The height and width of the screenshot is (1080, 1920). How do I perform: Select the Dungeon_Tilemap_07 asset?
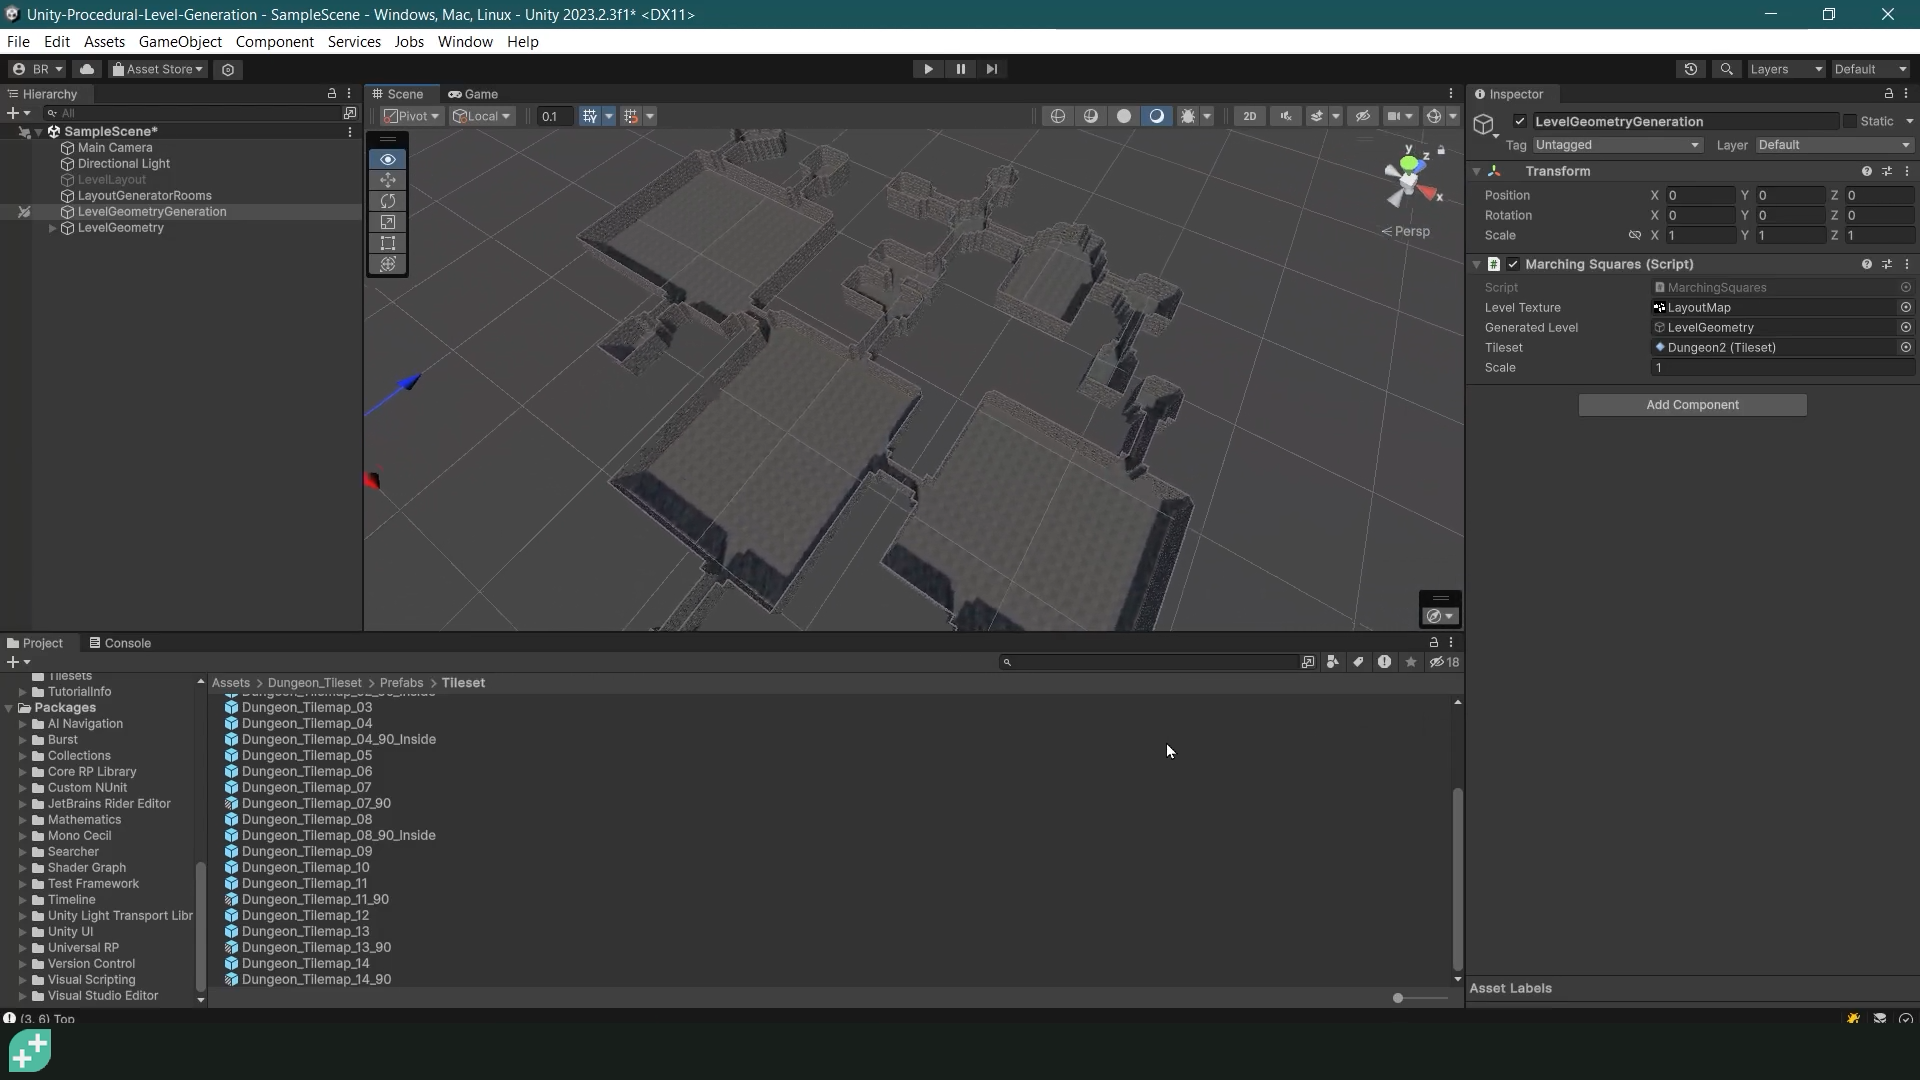tap(307, 787)
